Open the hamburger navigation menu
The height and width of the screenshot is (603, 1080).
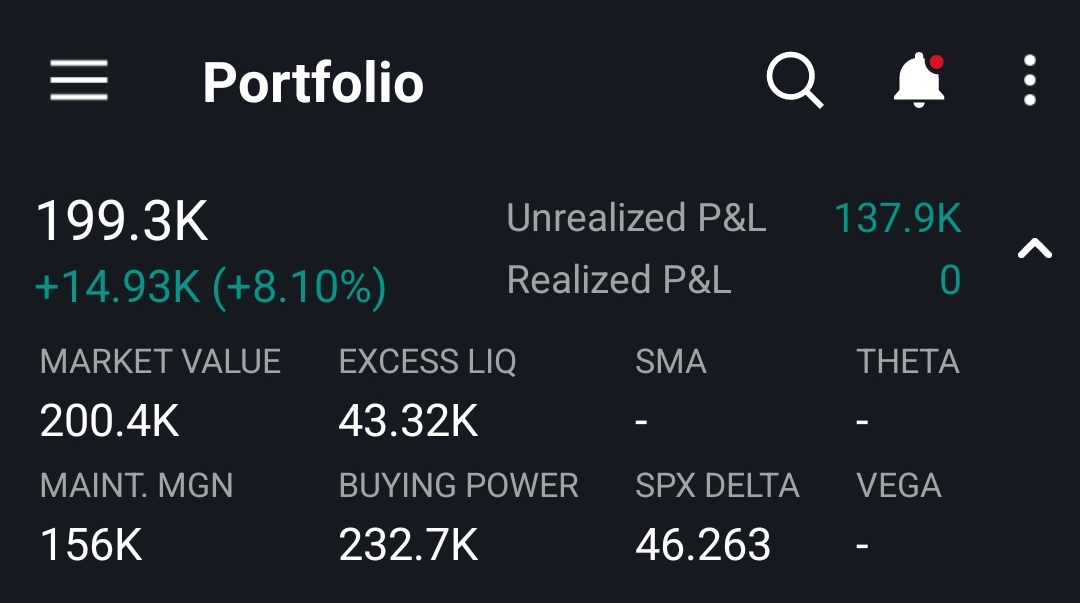(x=79, y=80)
